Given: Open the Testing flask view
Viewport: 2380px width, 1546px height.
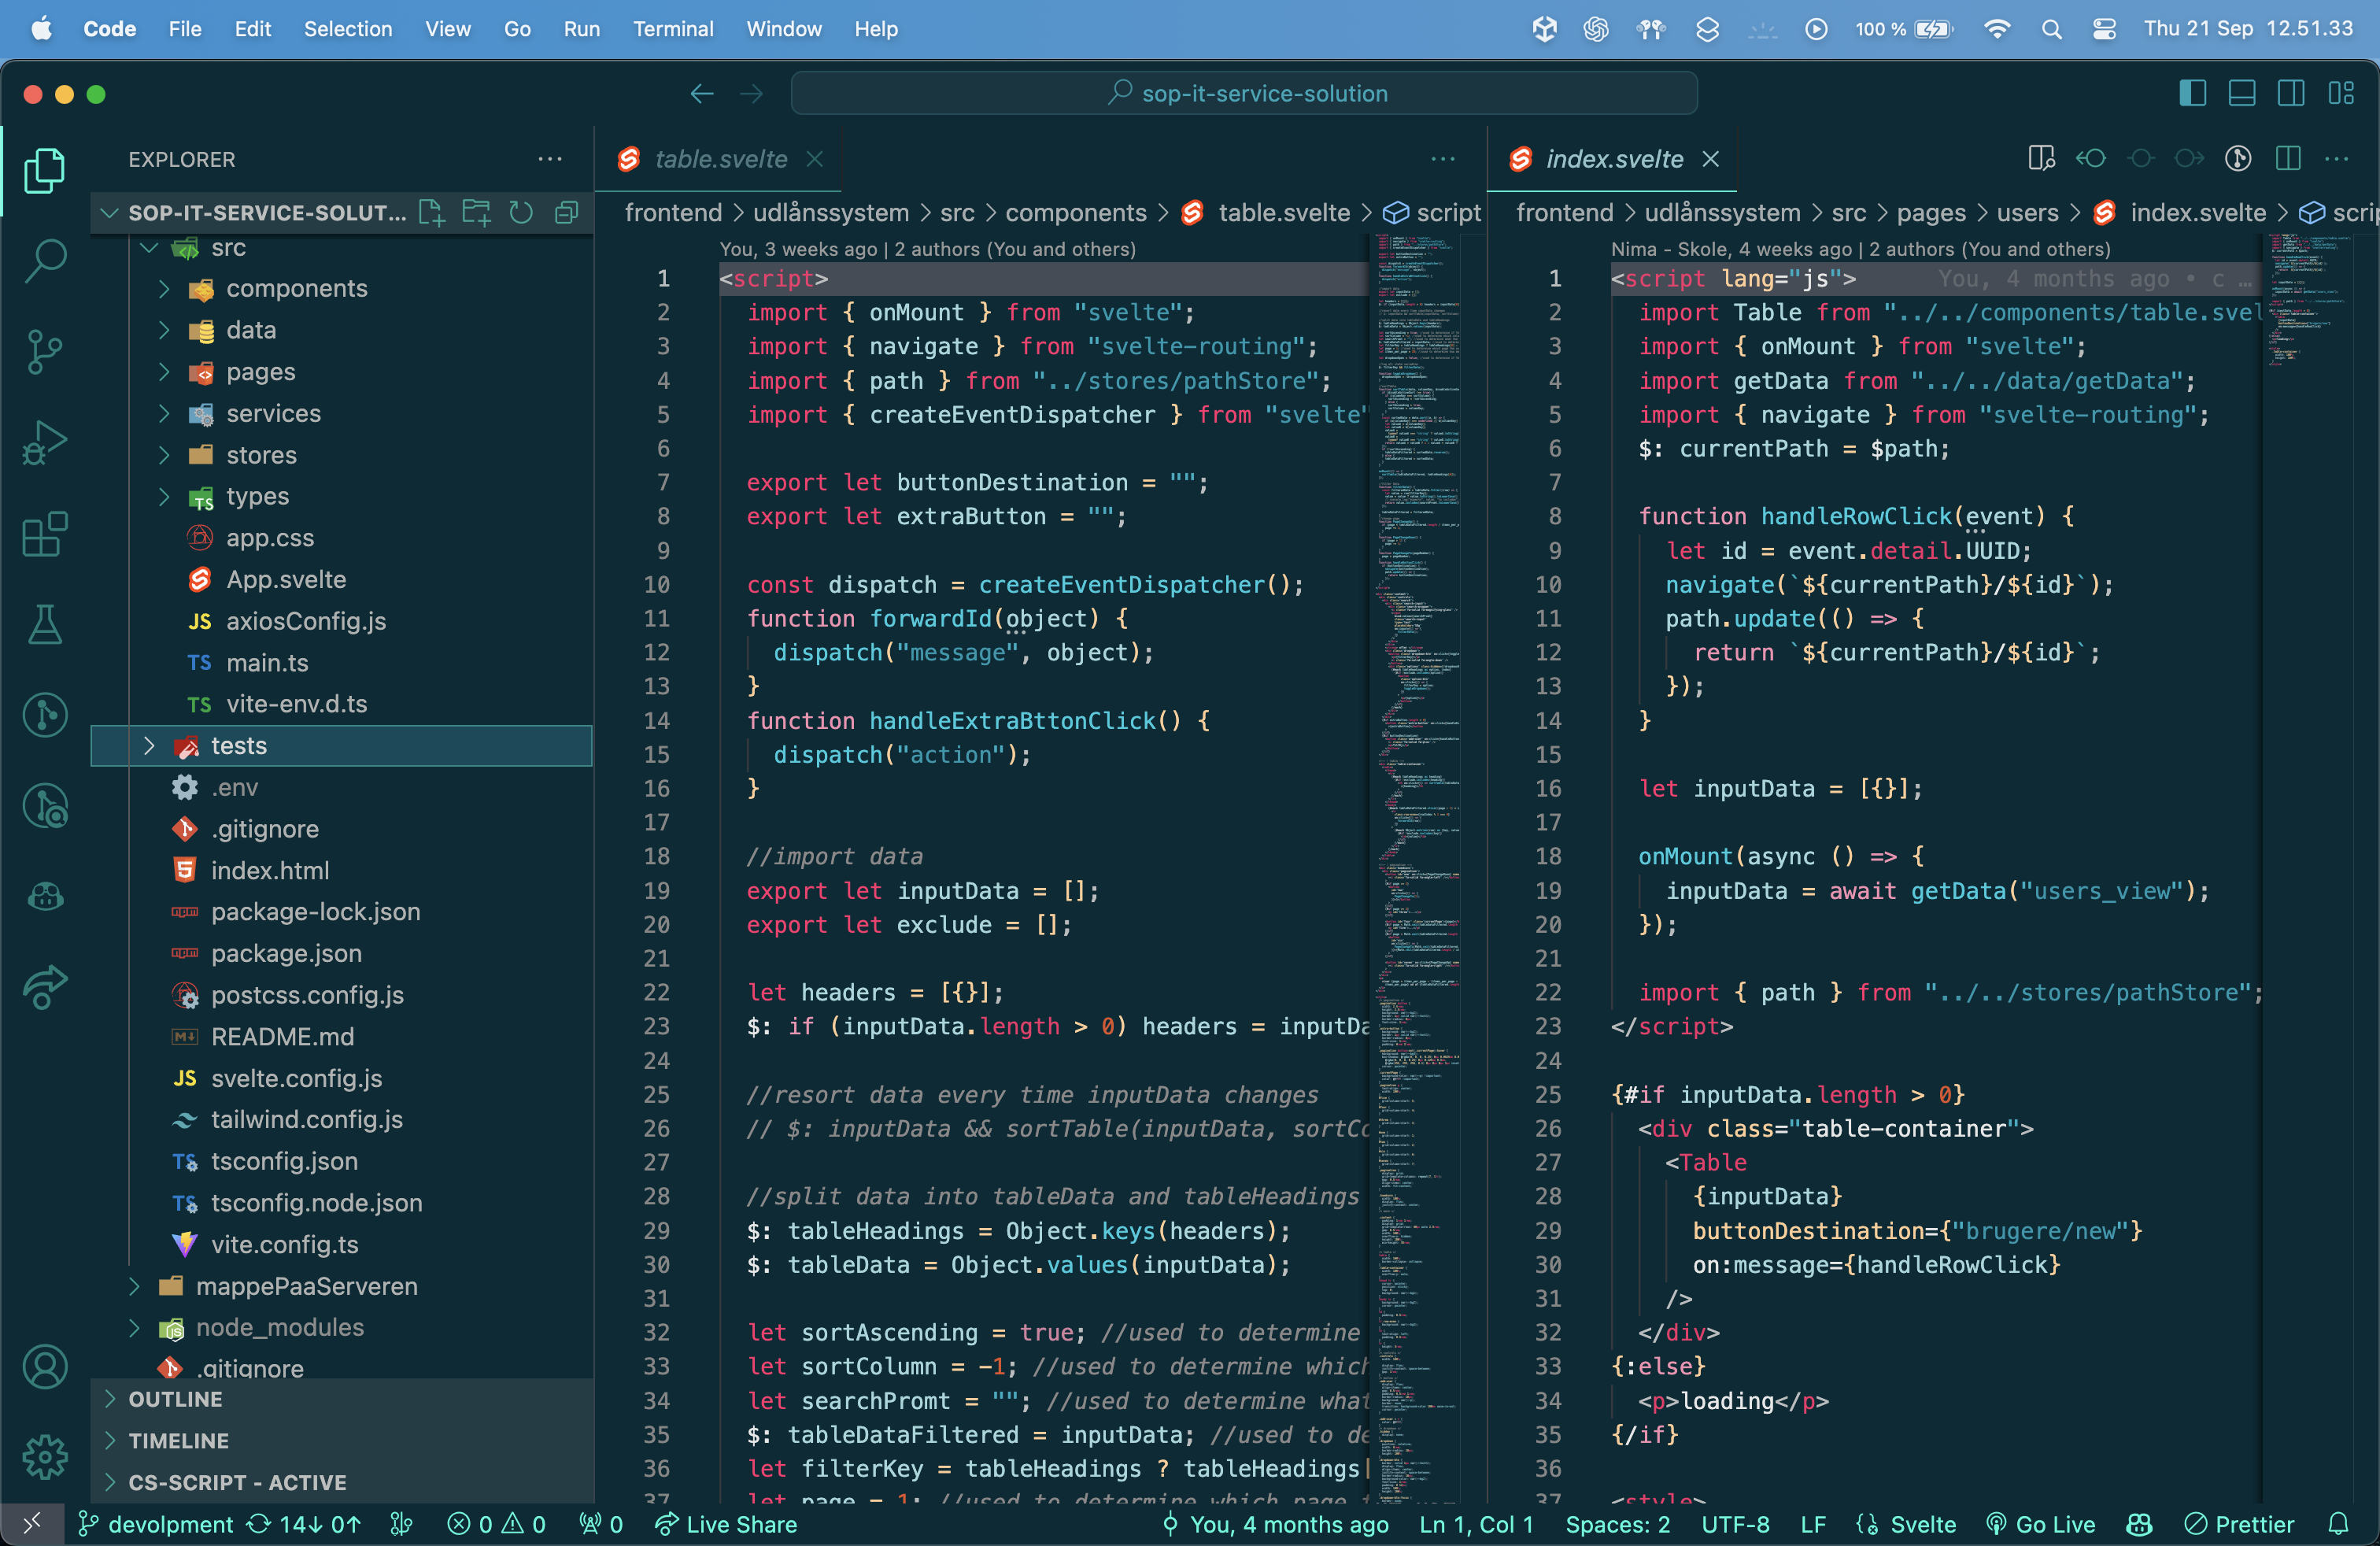Looking at the screenshot, I should pyautogui.click(x=45, y=624).
